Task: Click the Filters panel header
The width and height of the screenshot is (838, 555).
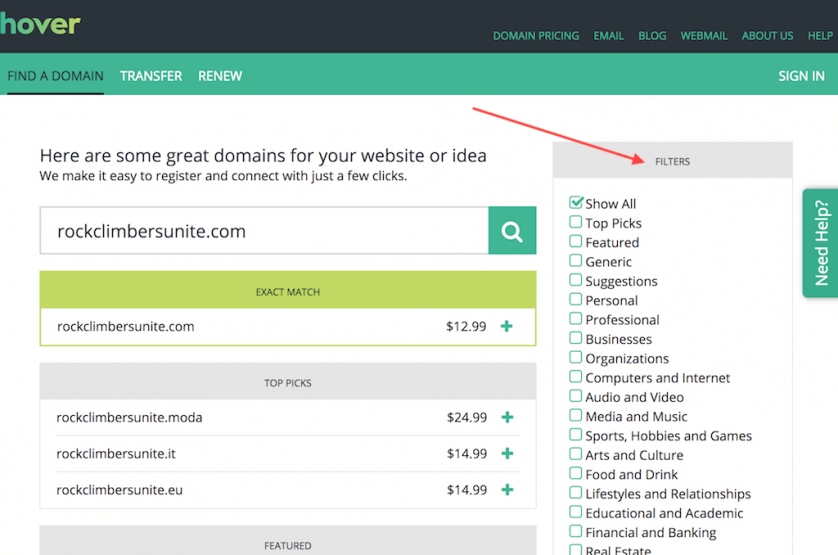Action: pyautogui.click(x=672, y=160)
